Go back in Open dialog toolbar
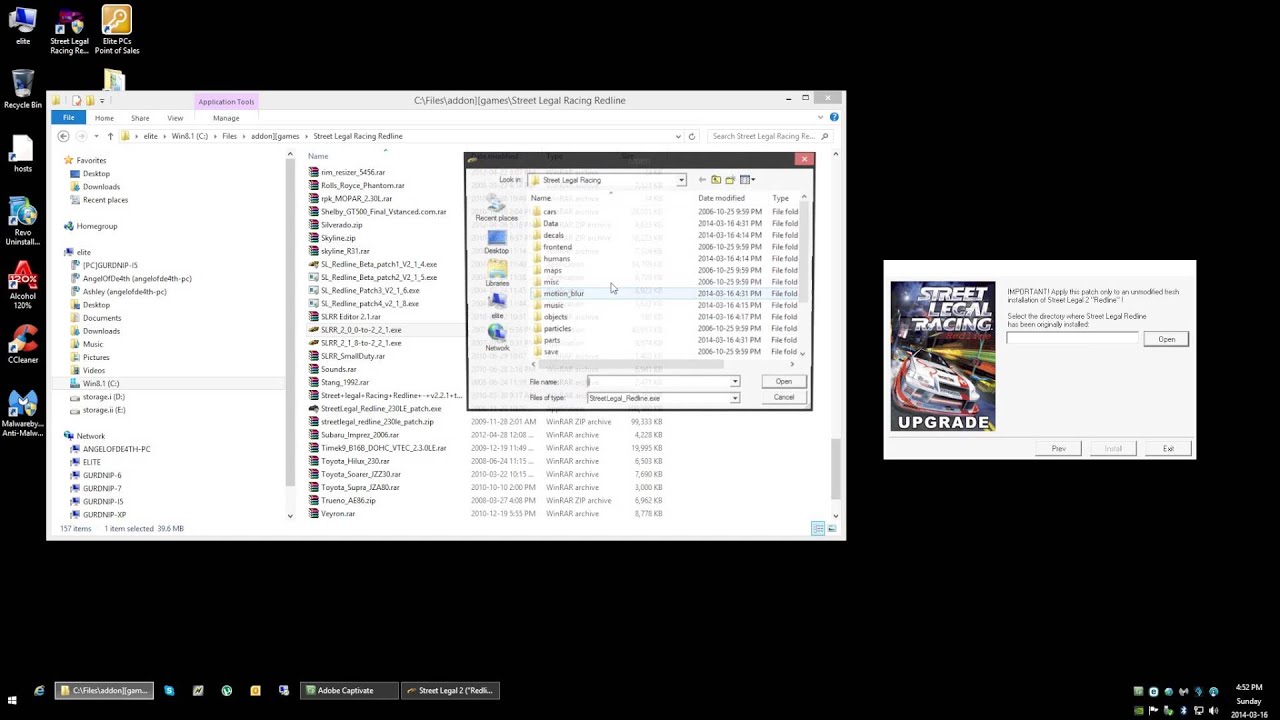 (x=702, y=180)
